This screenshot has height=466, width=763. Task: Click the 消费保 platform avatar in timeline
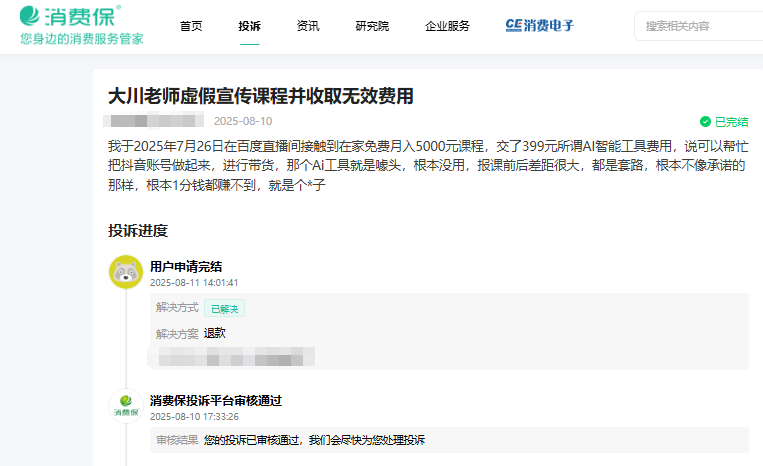pos(126,406)
